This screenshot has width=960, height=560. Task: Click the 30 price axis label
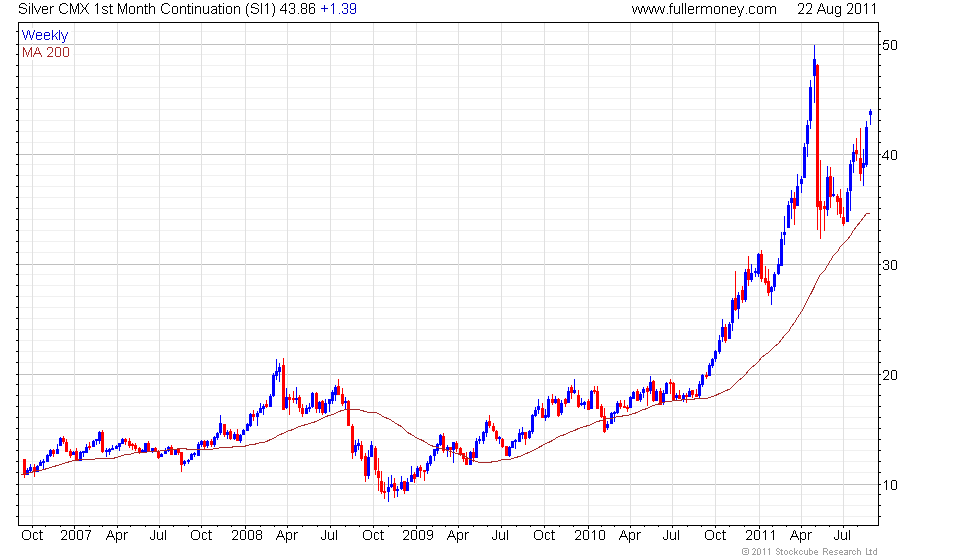pos(890,265)
